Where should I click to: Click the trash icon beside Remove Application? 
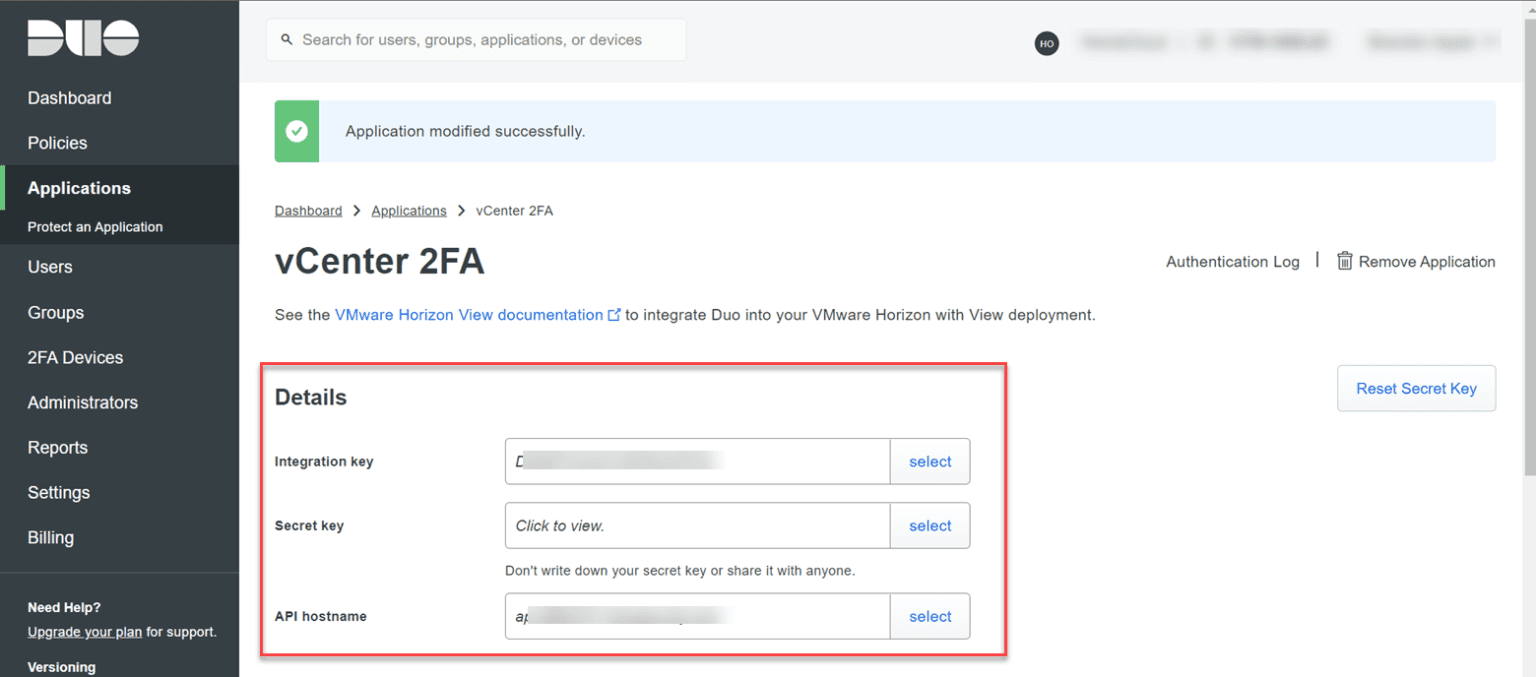click(1345, 261)
